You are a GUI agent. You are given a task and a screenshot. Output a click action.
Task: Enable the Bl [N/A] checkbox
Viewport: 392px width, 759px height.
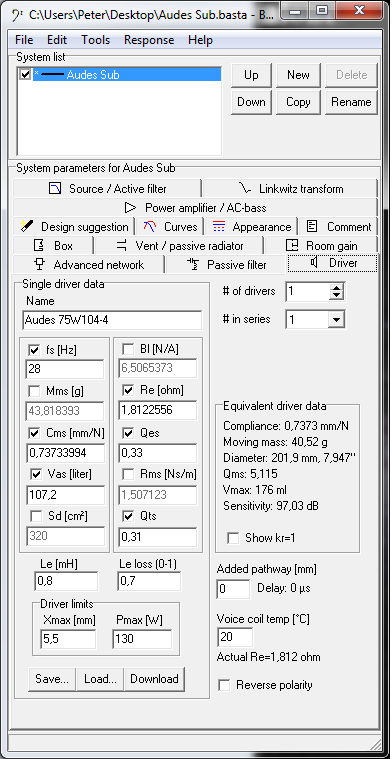tap(128, 349)
